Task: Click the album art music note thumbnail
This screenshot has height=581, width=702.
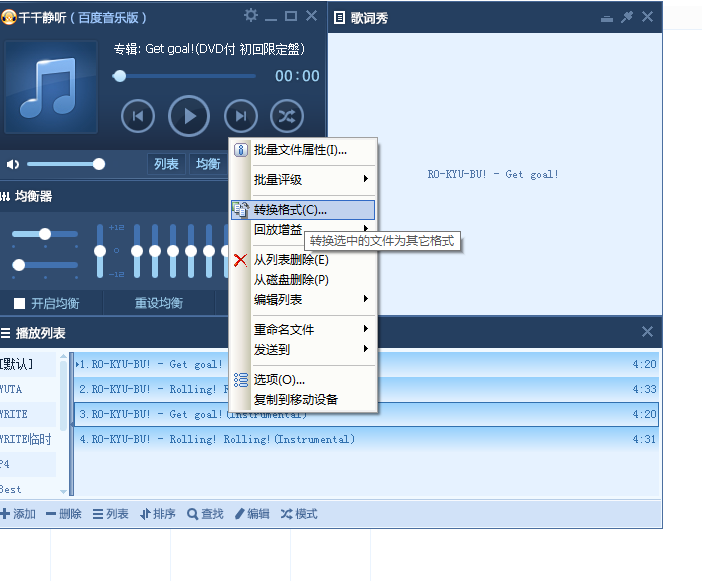Action: tap(51, 87)
